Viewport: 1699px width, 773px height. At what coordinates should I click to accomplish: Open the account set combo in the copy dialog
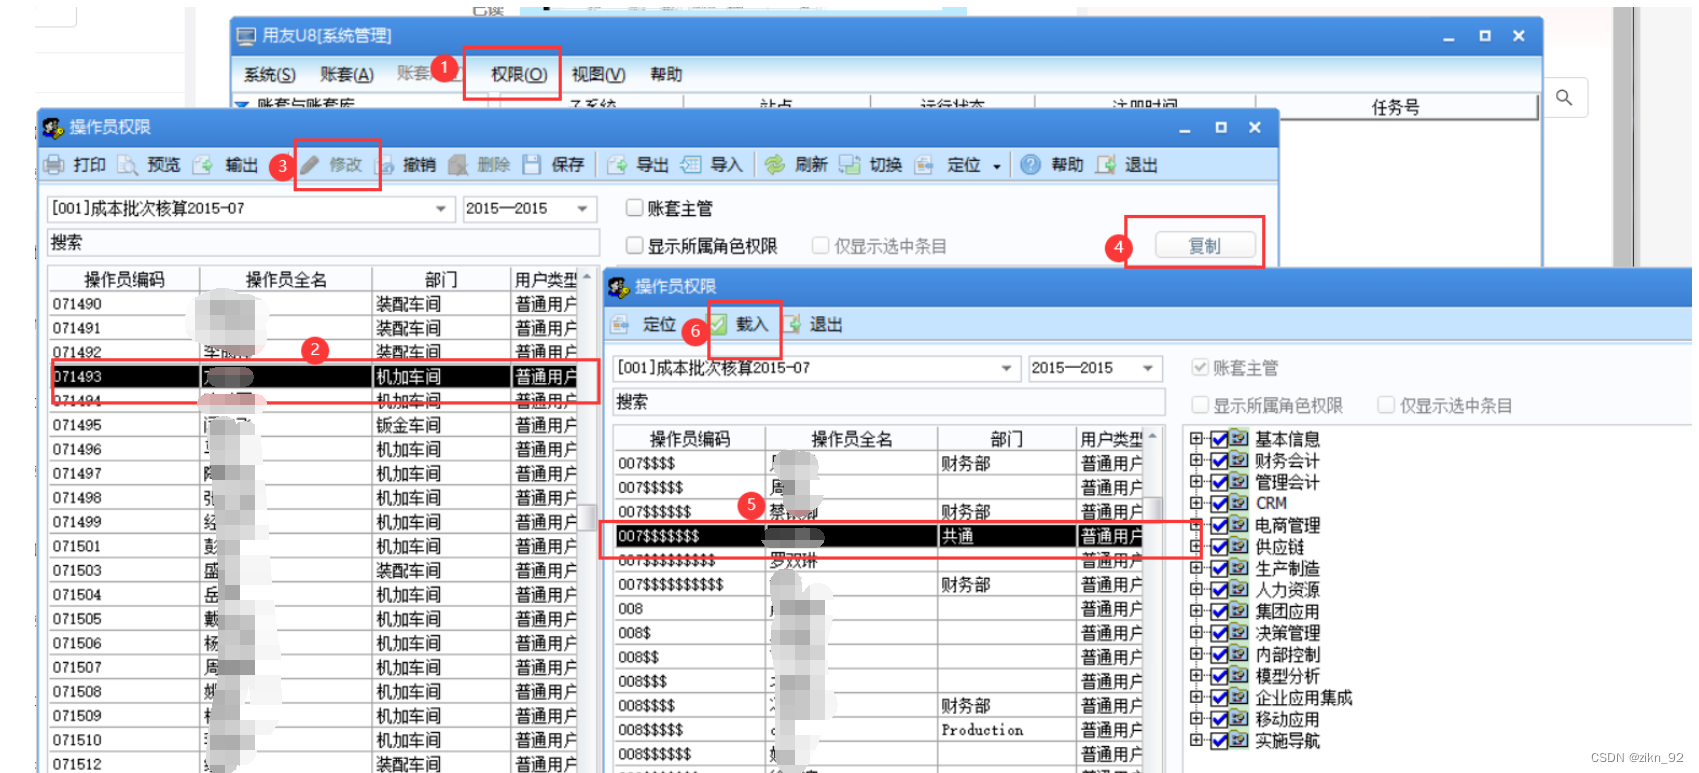(1006, 368)
